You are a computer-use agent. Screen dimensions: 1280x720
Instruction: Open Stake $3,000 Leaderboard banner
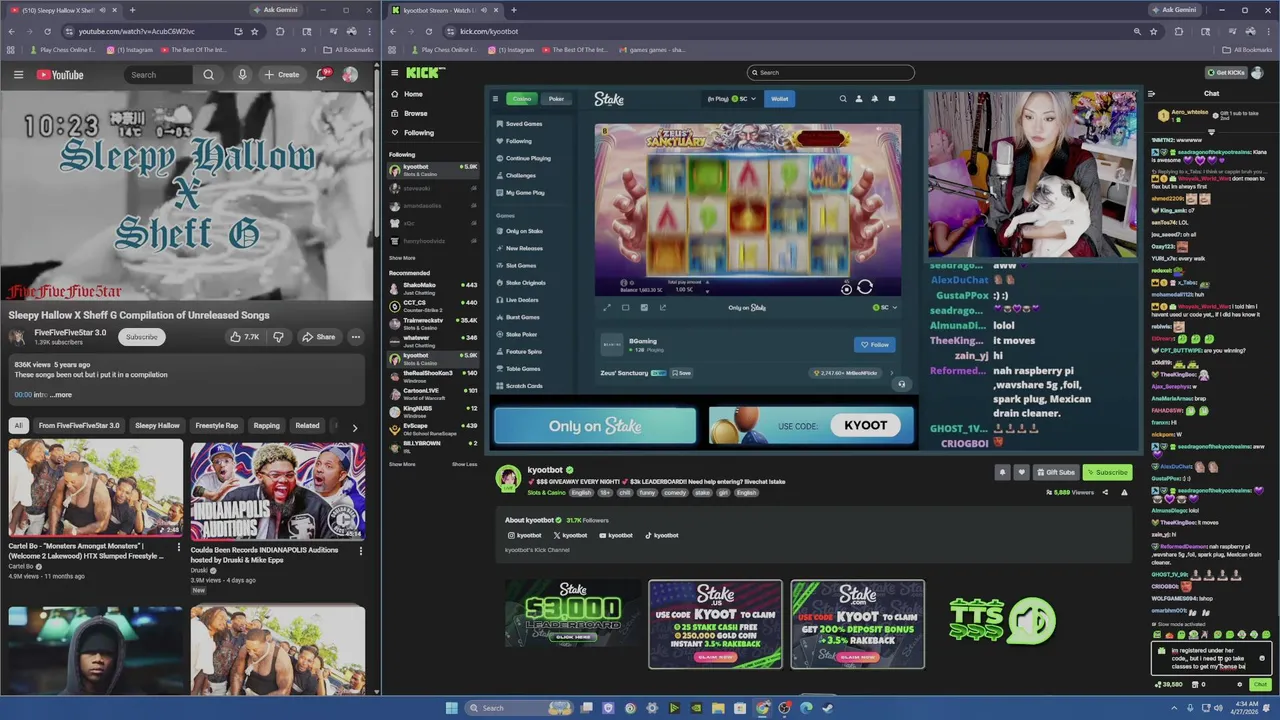coord(573,612)
